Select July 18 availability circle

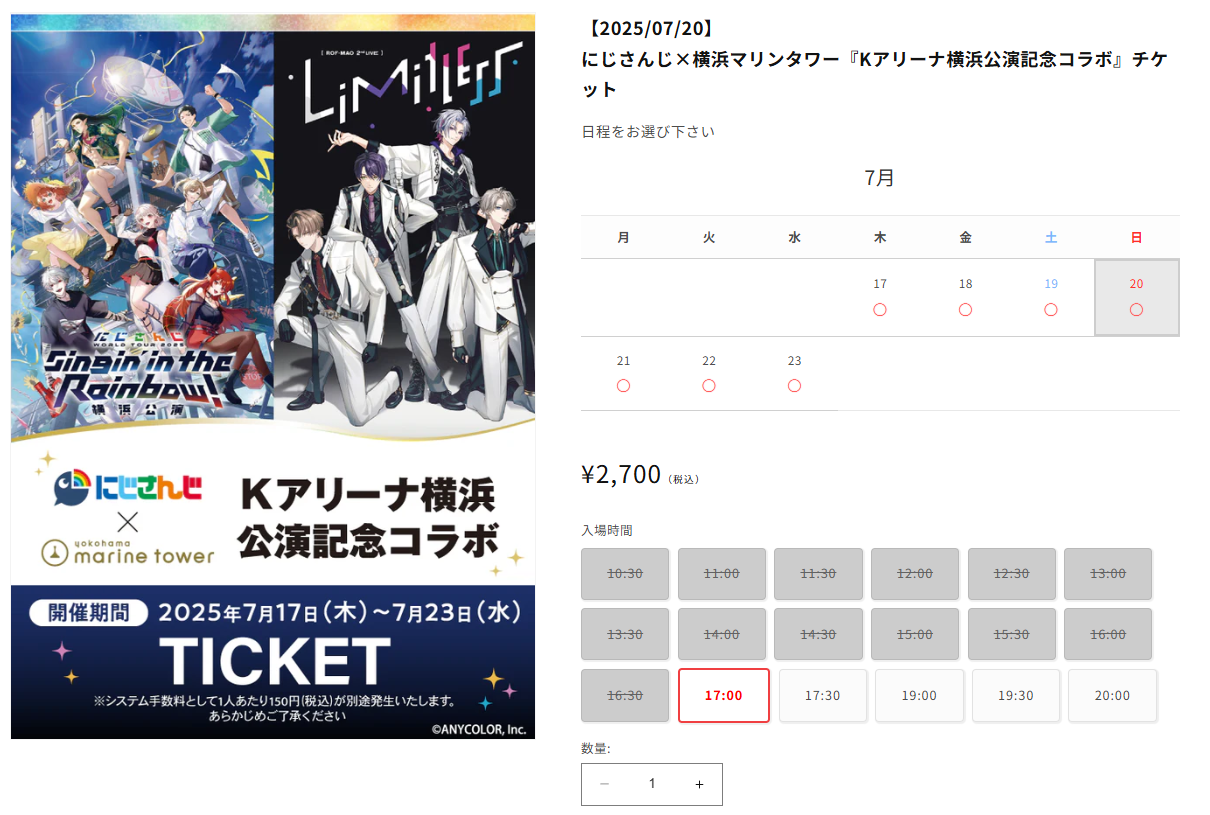[x=965, y=310]
